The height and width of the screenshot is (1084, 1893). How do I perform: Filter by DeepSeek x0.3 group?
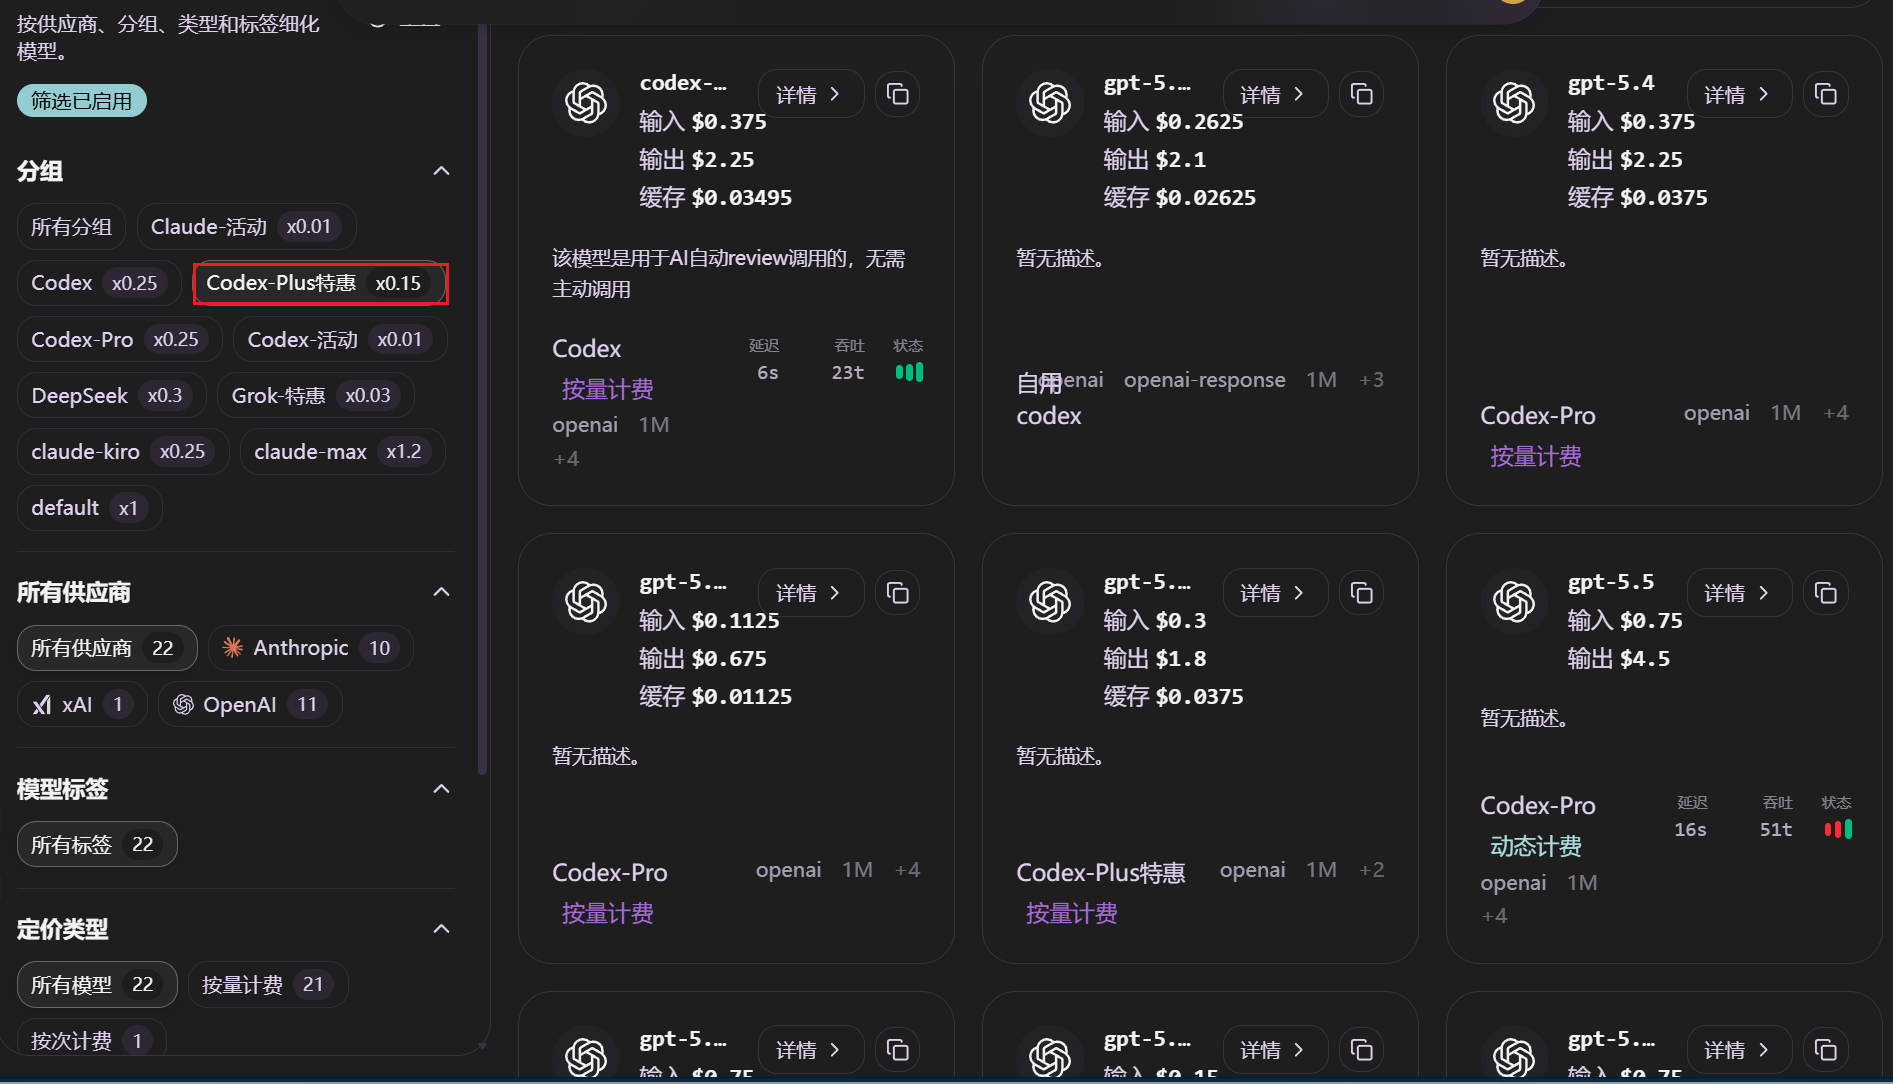click(x=112, y=395)
